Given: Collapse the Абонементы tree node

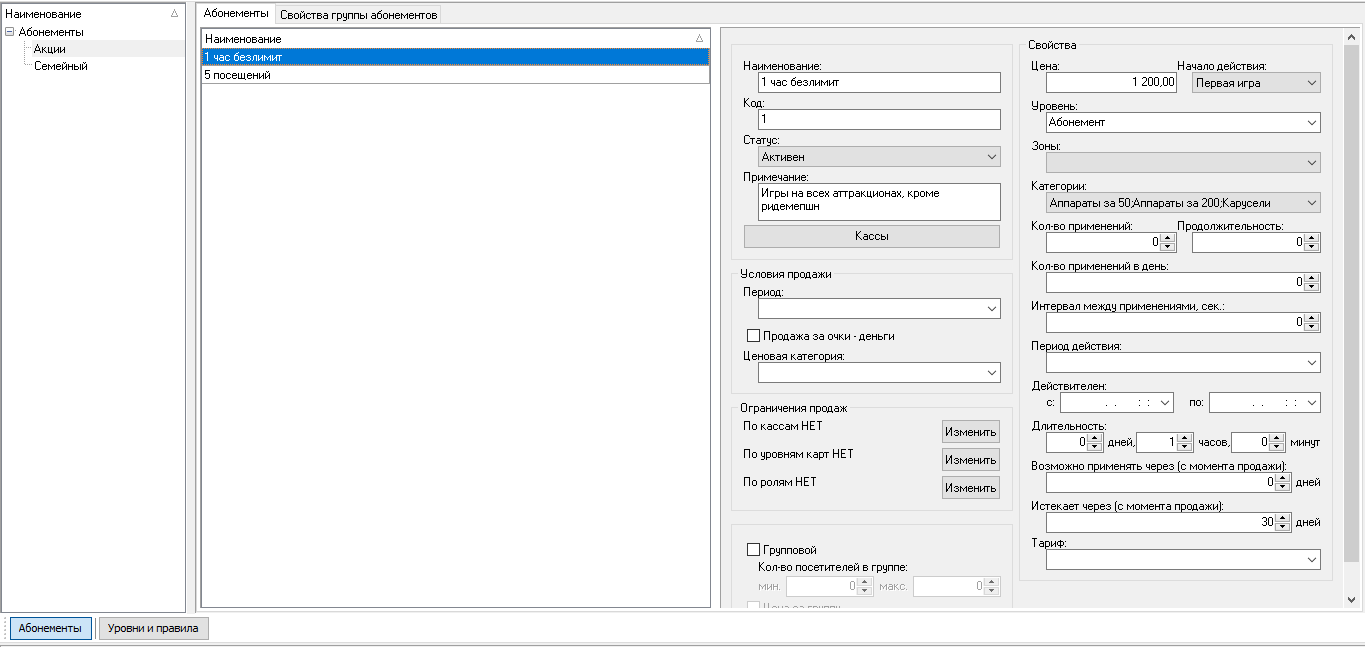Looking at the screenshot, I should [9, 32].
